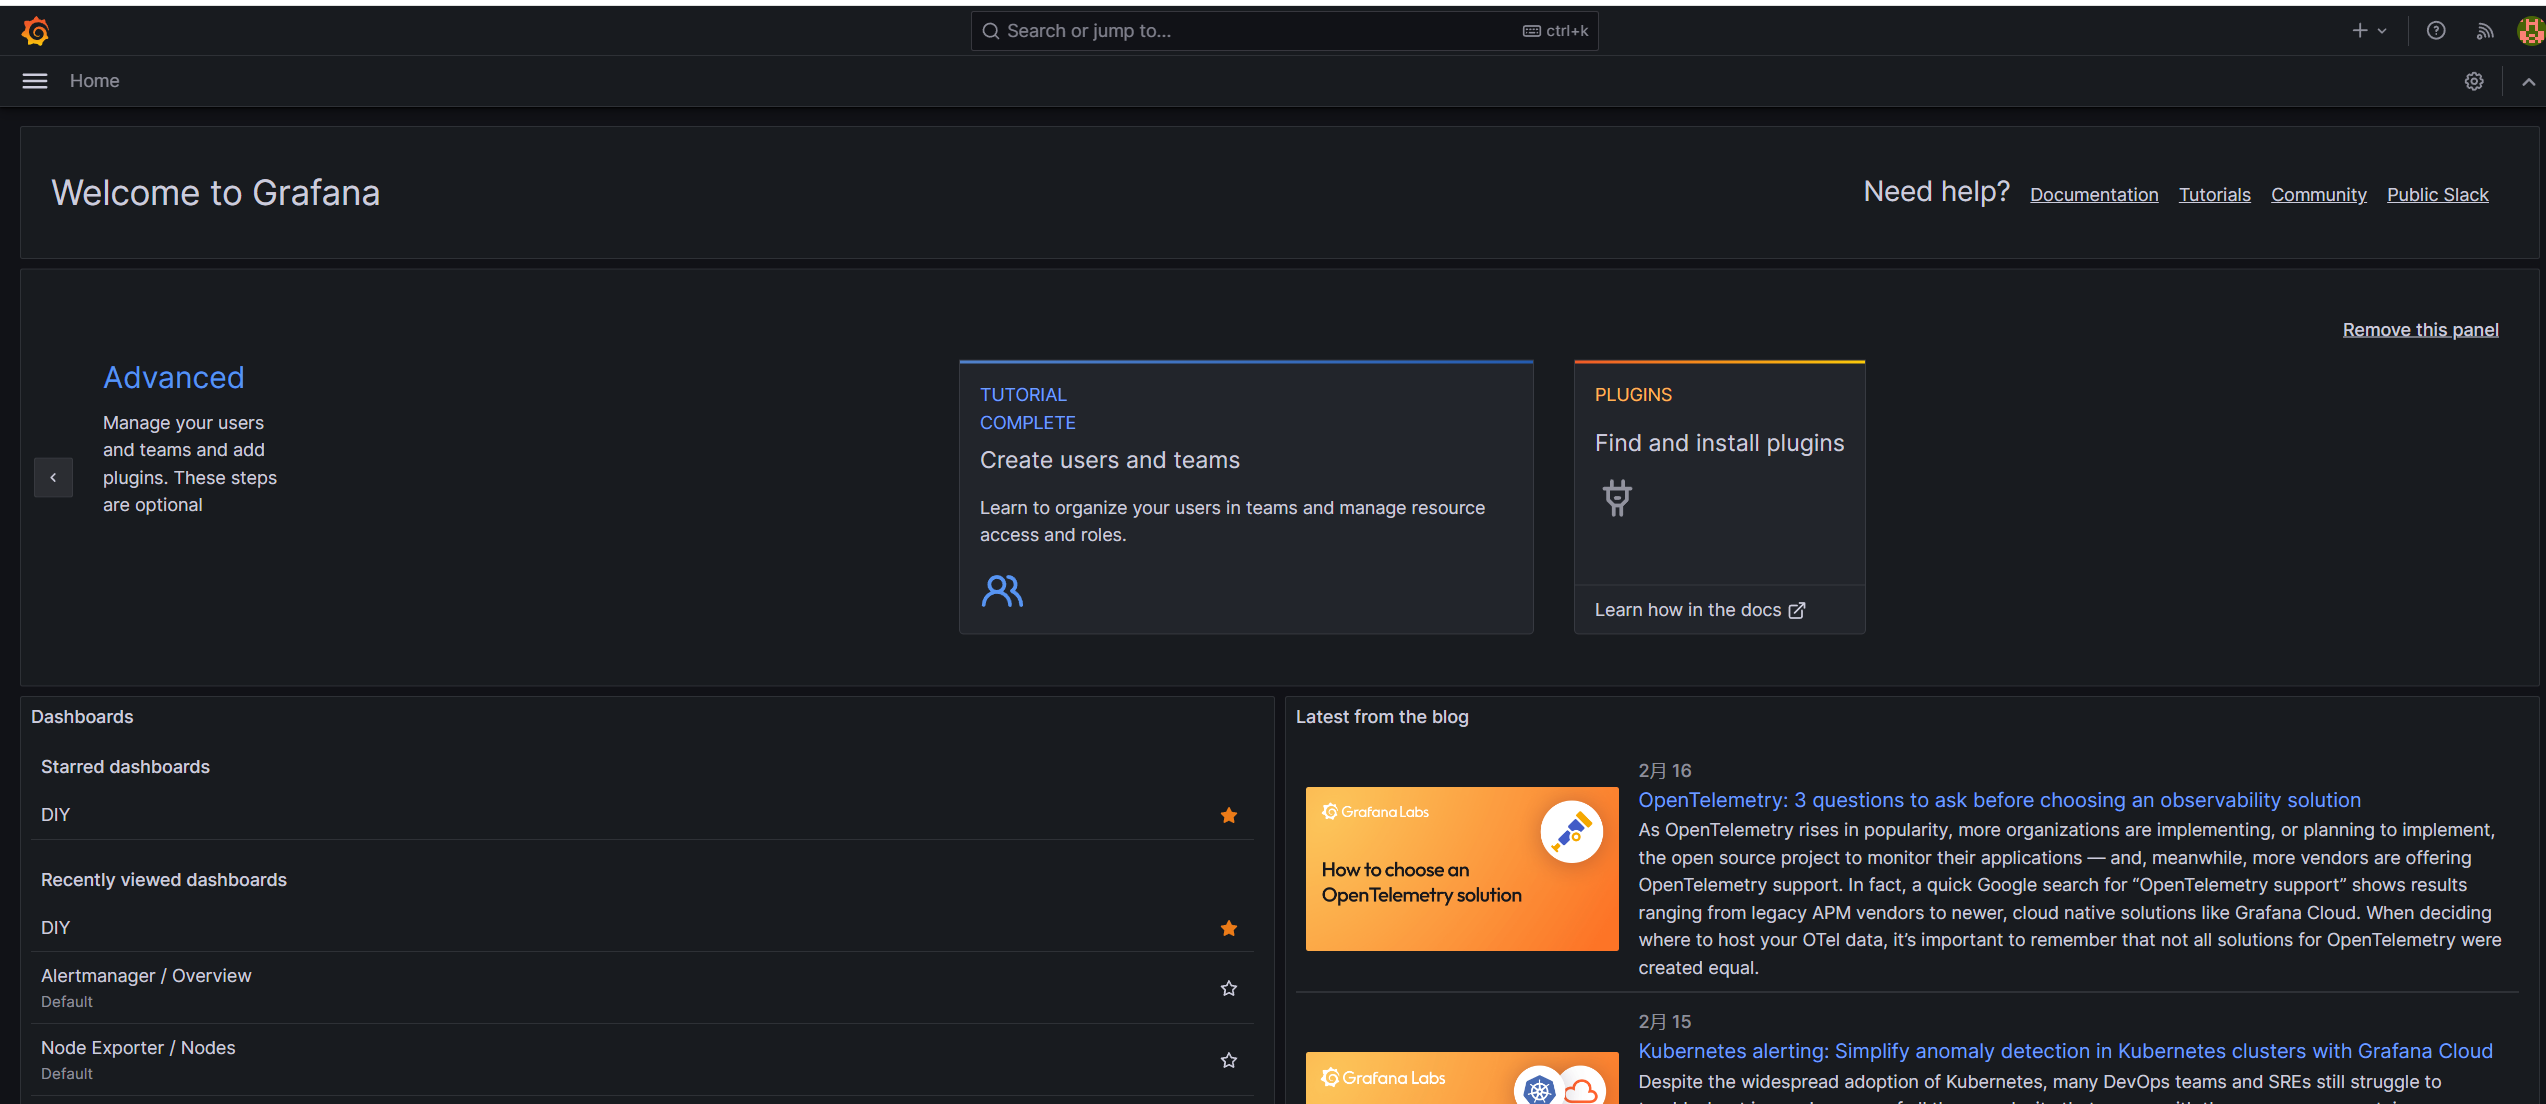This screenshot has width=2546, height=1104.
Task: Open Node Exporter / Nodes dashboard
Action: coord(138,1048)
